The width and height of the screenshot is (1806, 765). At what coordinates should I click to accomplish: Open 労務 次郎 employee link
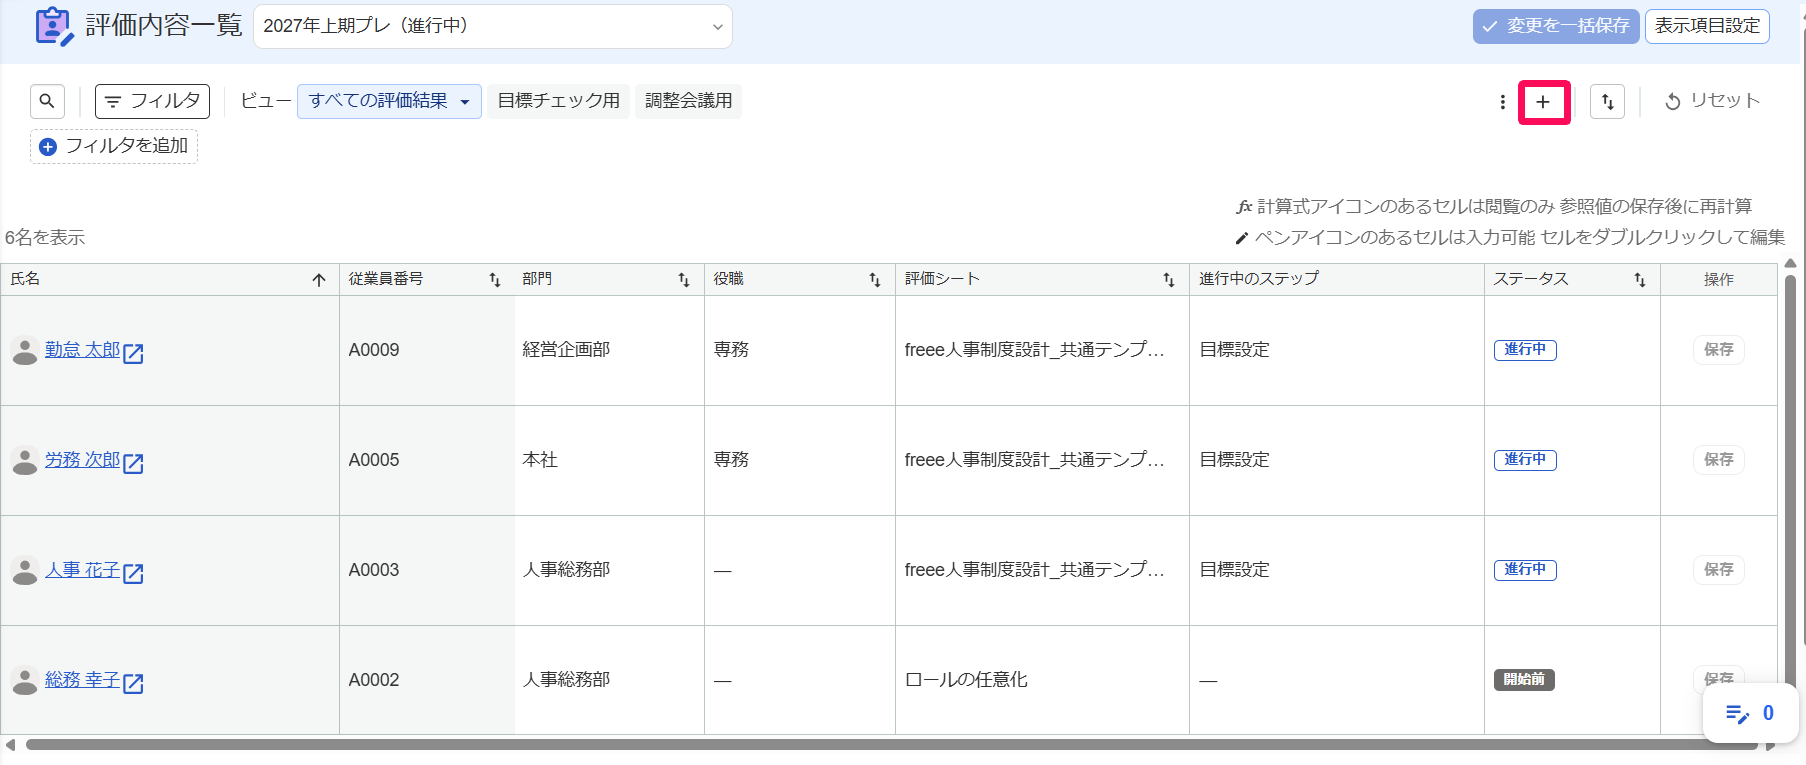click(82, 460)
